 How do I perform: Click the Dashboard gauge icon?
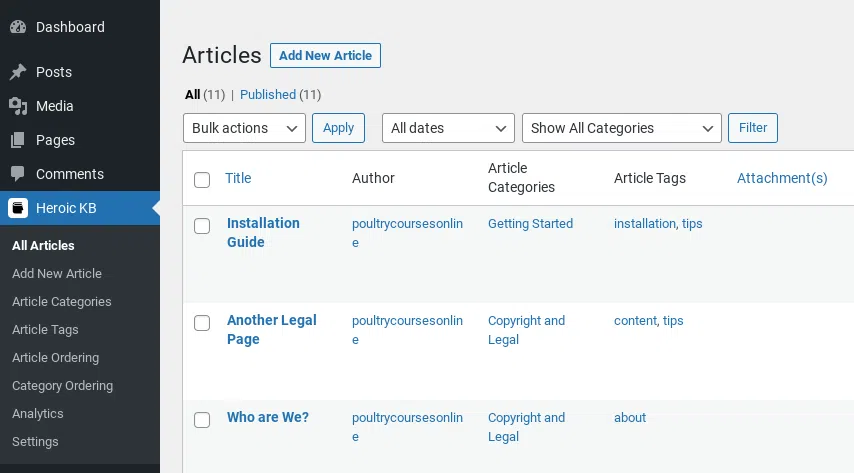point(18,27)
